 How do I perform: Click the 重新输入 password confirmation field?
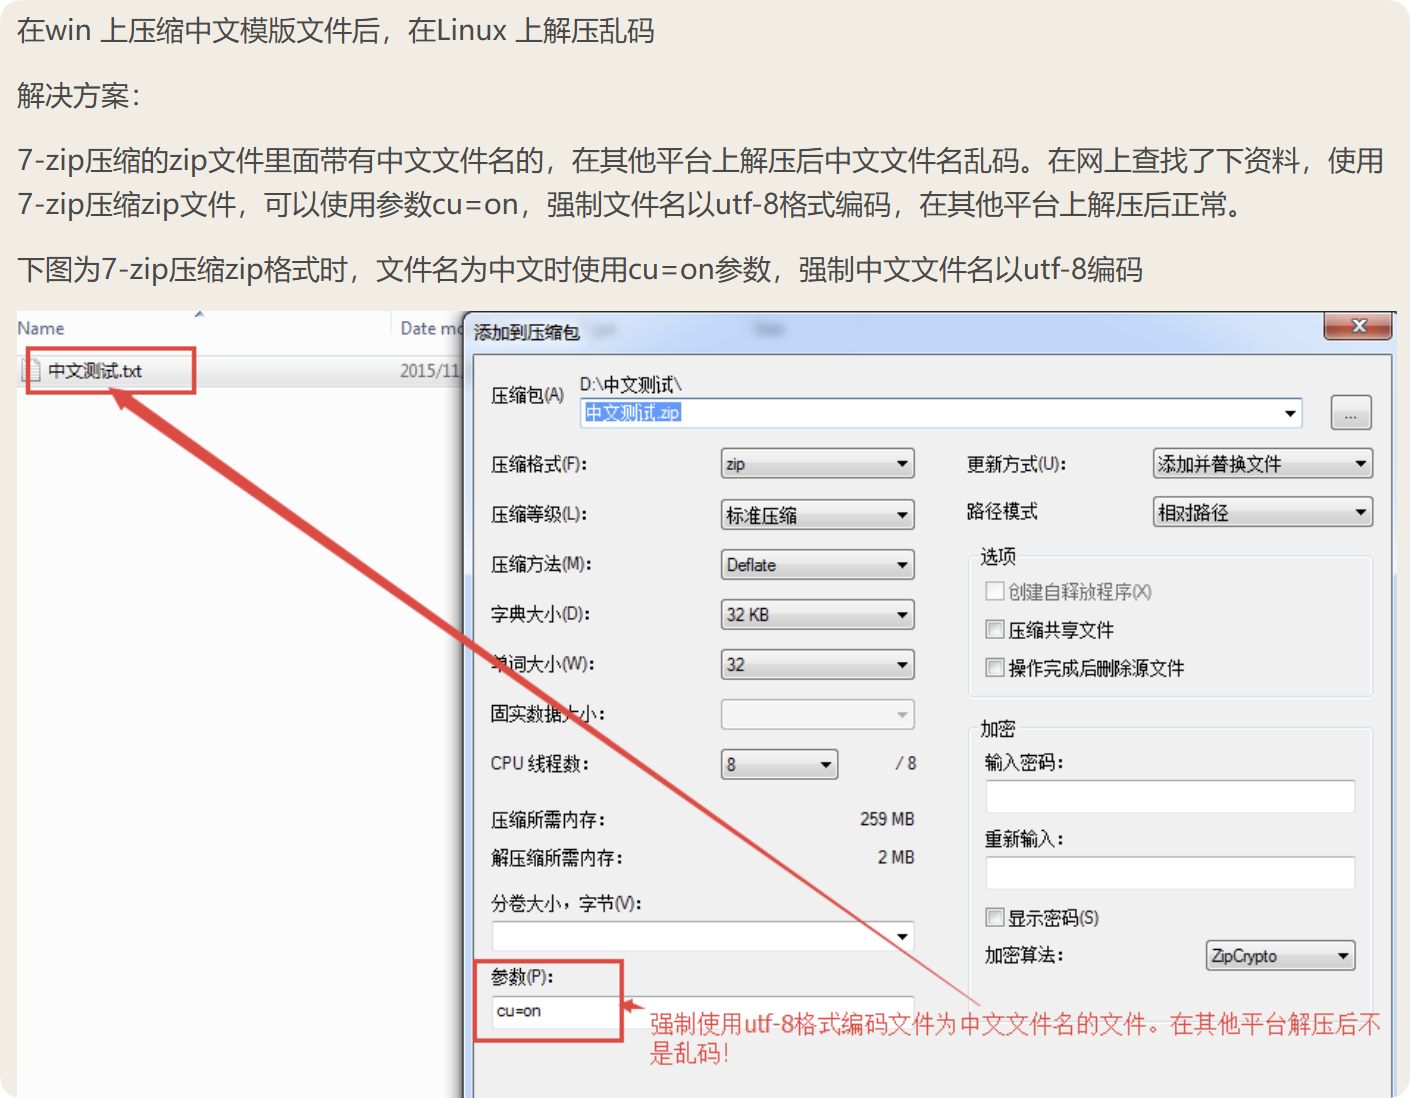1170,873
